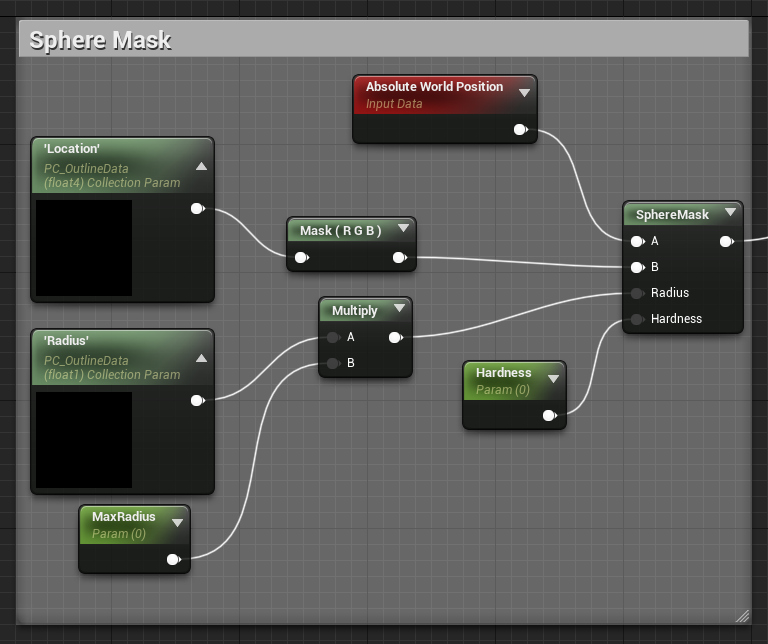Image resolution: width=768 pixels, height=644 pixels.
Task: Expand the SphereMask node preview arrow
Action: pyautogui.click(x=731, y=212)
